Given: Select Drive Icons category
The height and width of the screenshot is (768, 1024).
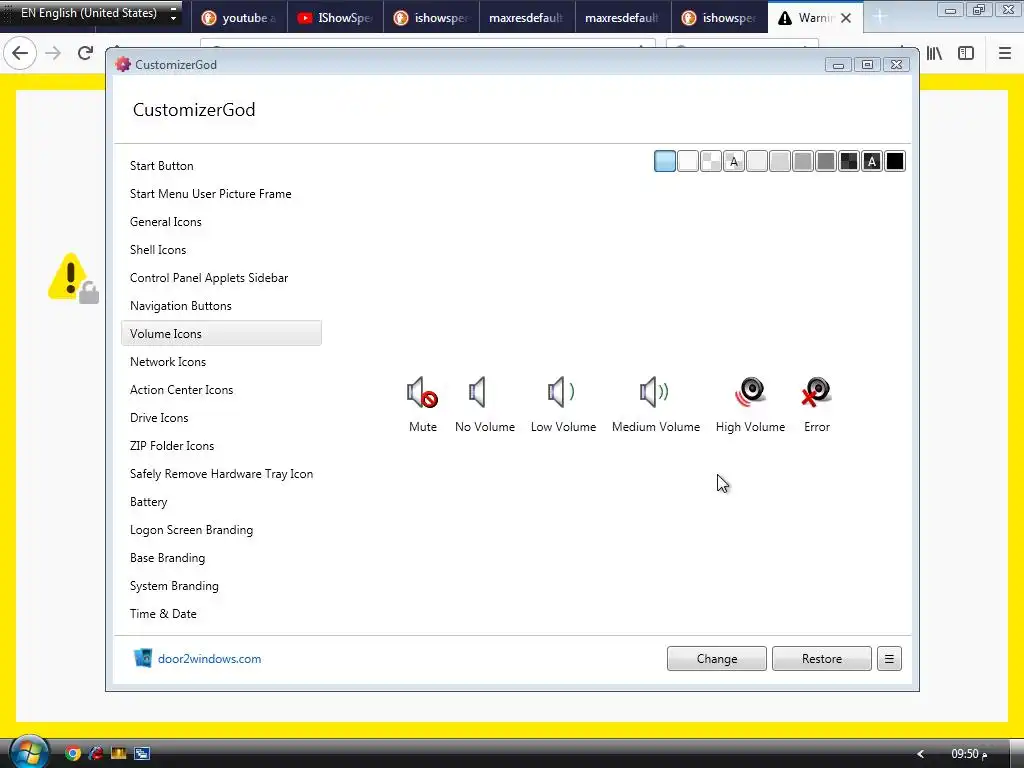Looking at the screenshot, I should (x=221, y=418).
